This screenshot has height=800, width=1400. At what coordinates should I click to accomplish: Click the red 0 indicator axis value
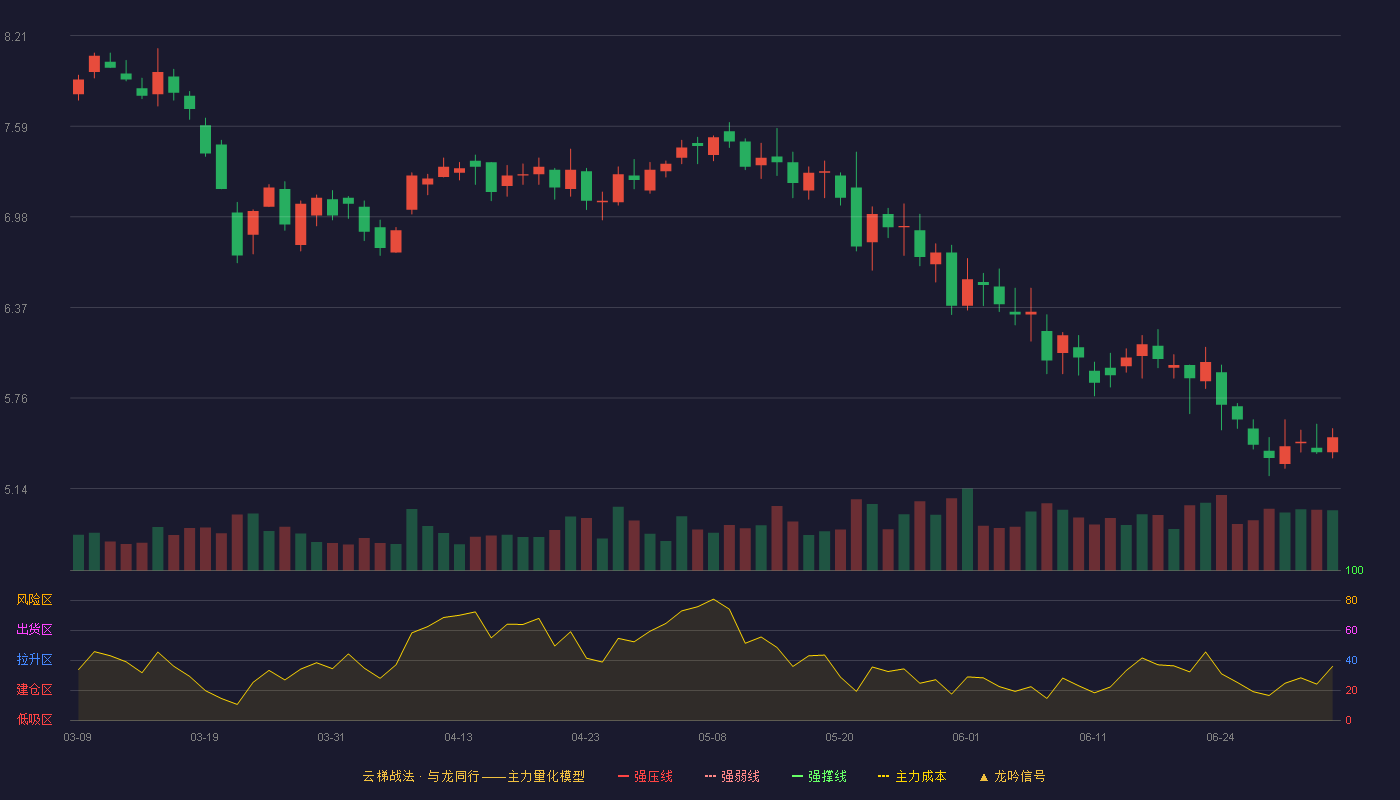pyautogui.click(x=1348, y=720)
